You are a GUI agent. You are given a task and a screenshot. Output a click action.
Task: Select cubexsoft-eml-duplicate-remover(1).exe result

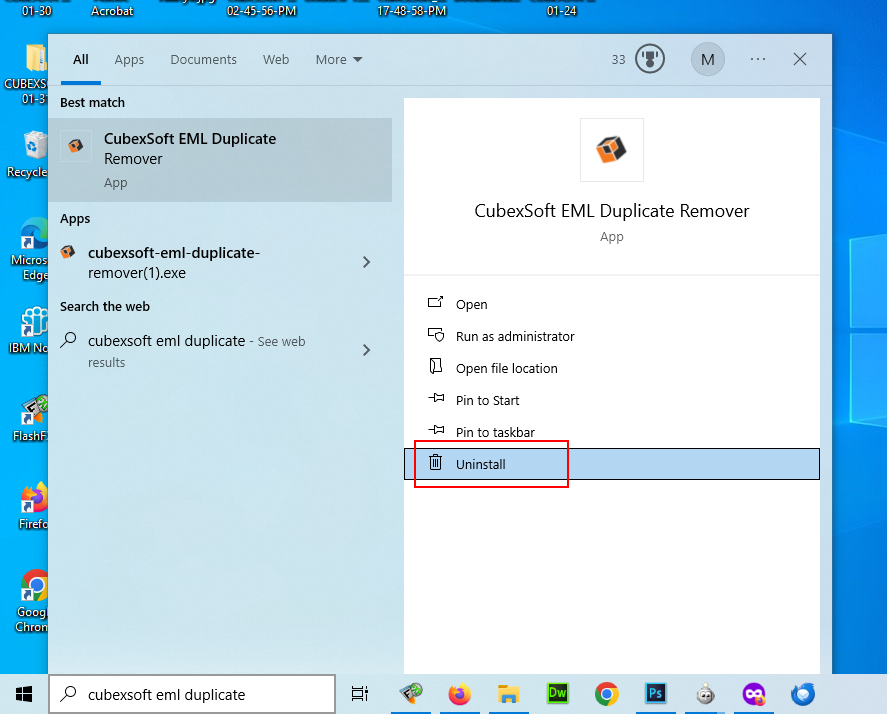tap(220, 263)
